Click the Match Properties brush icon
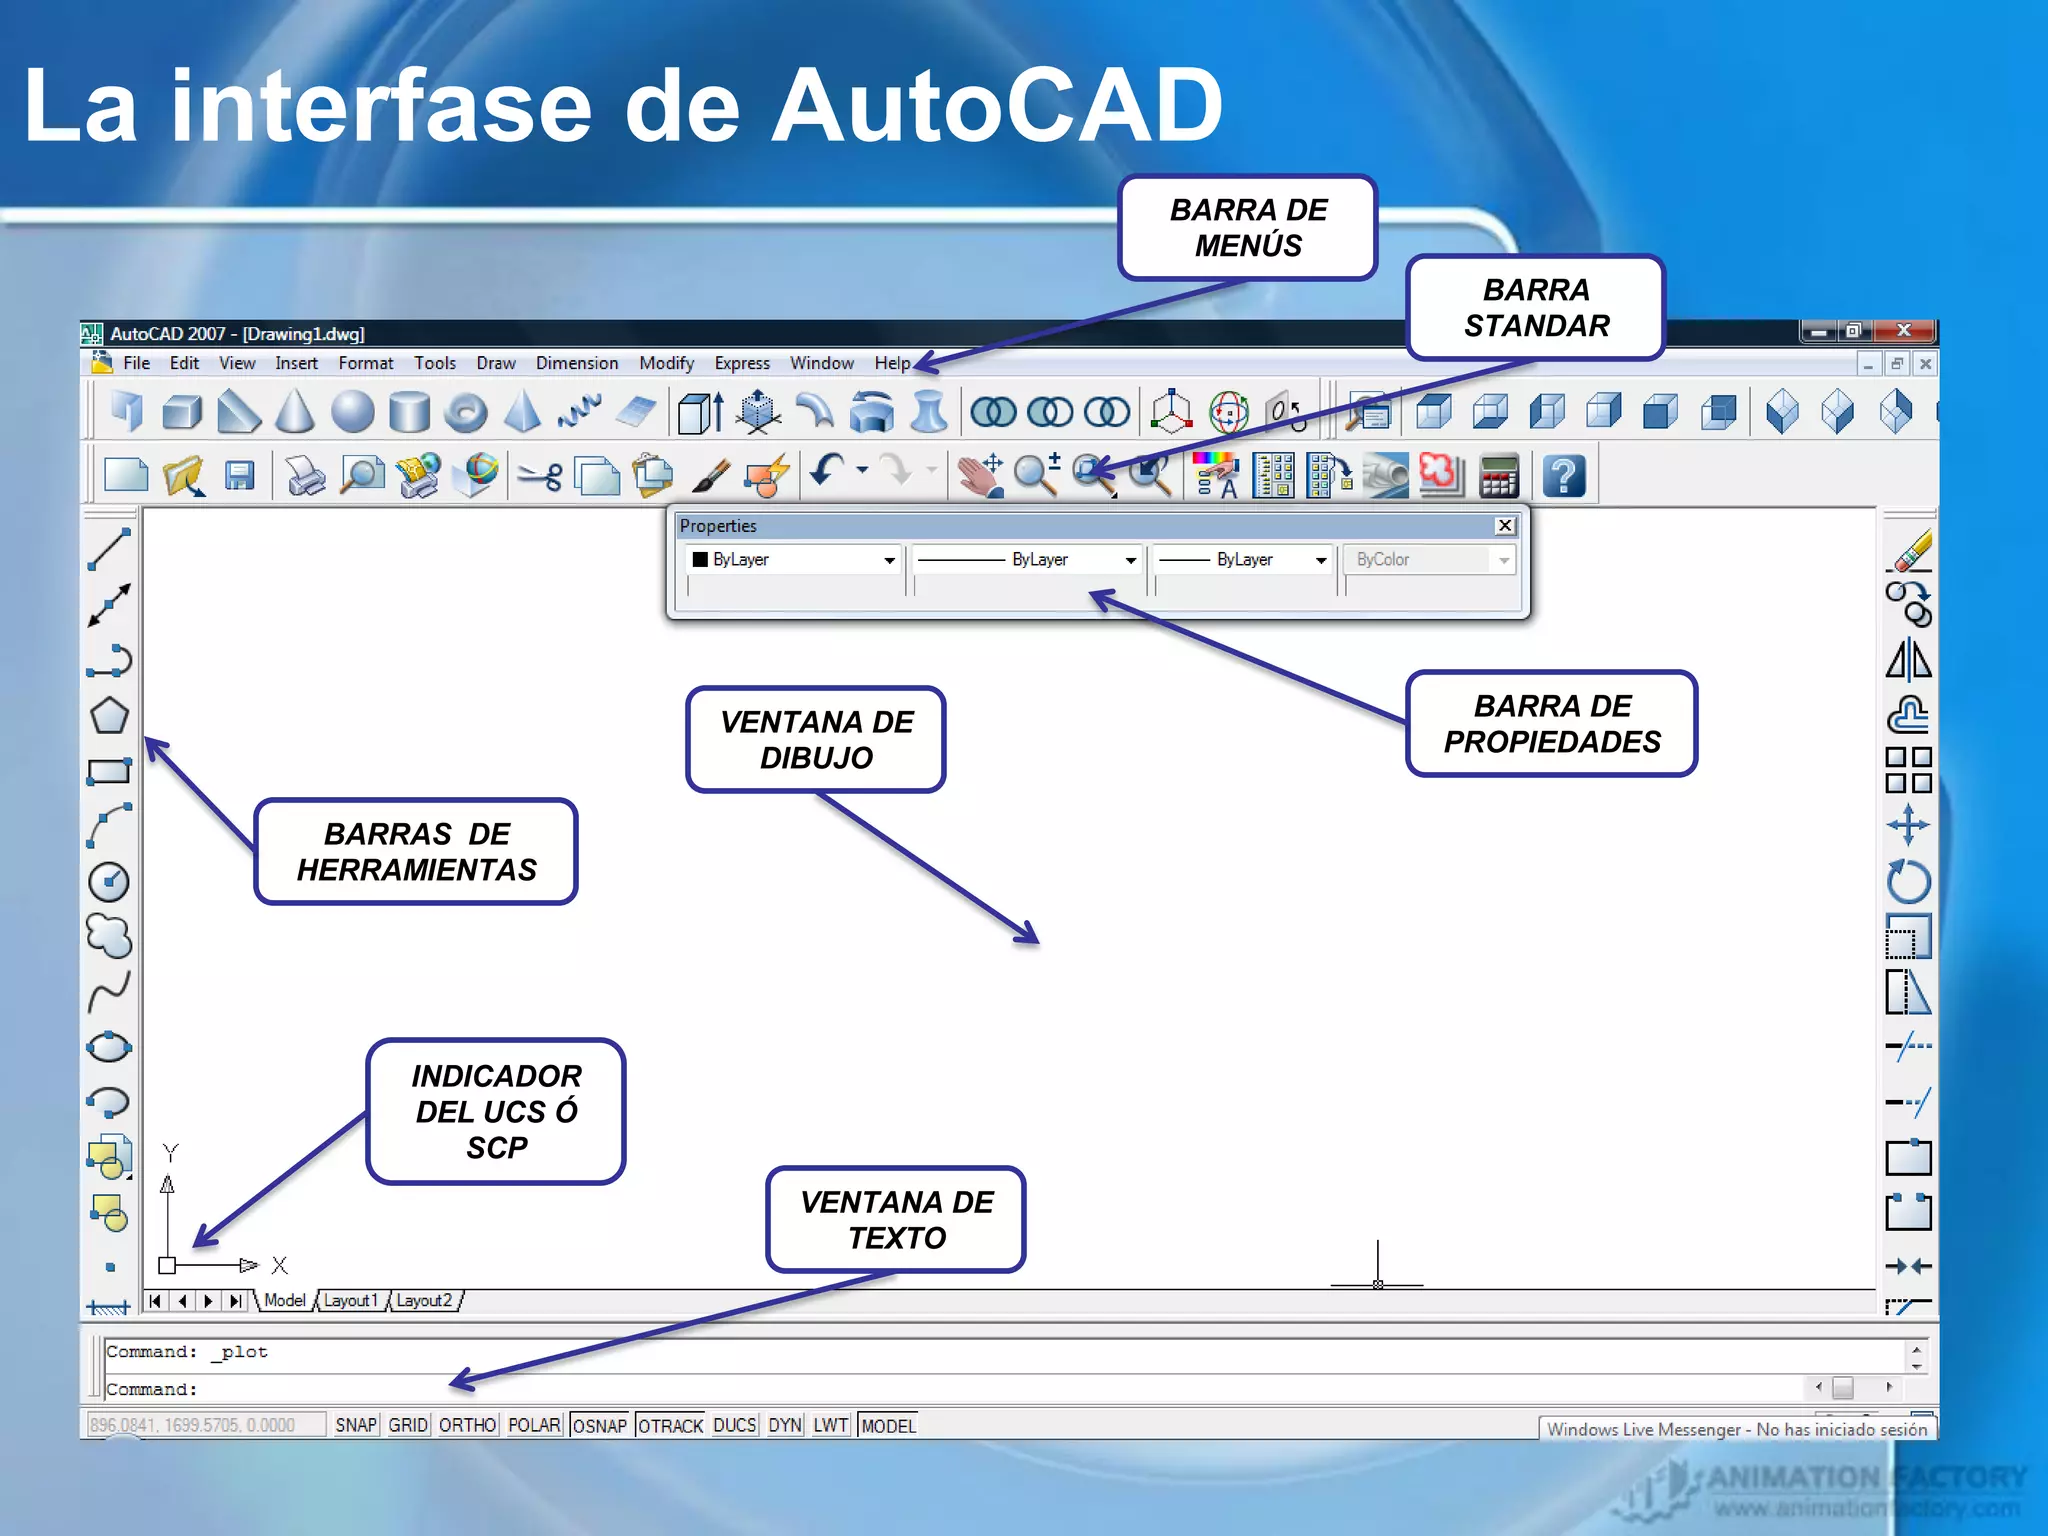2048x1536 pixels. click(710, 476)
